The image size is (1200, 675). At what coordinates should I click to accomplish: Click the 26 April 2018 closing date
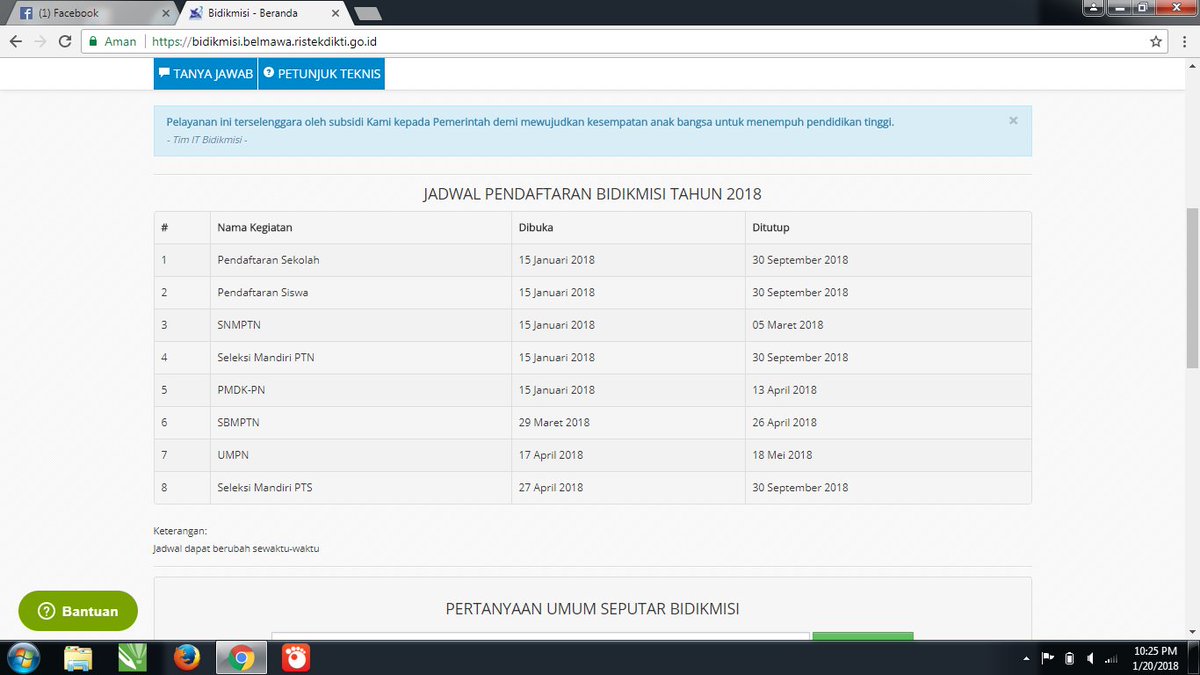click(784, 422)
